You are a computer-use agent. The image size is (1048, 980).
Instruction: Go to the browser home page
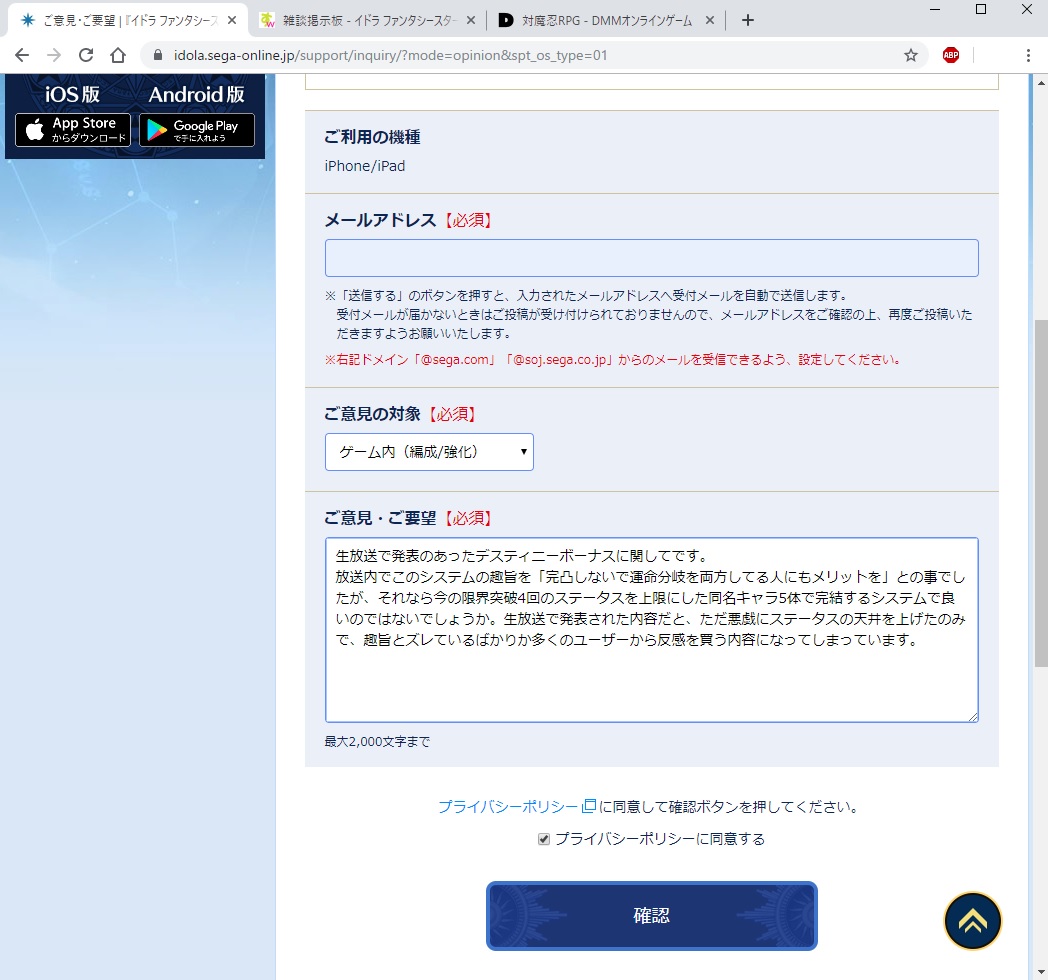click(x=118, y=55)
